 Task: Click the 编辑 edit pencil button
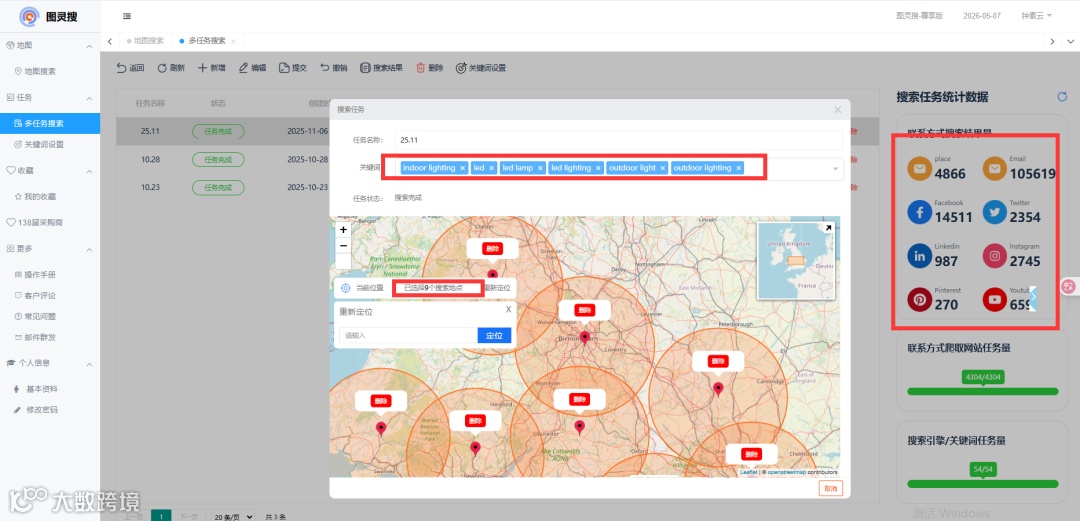click(252, 68)
